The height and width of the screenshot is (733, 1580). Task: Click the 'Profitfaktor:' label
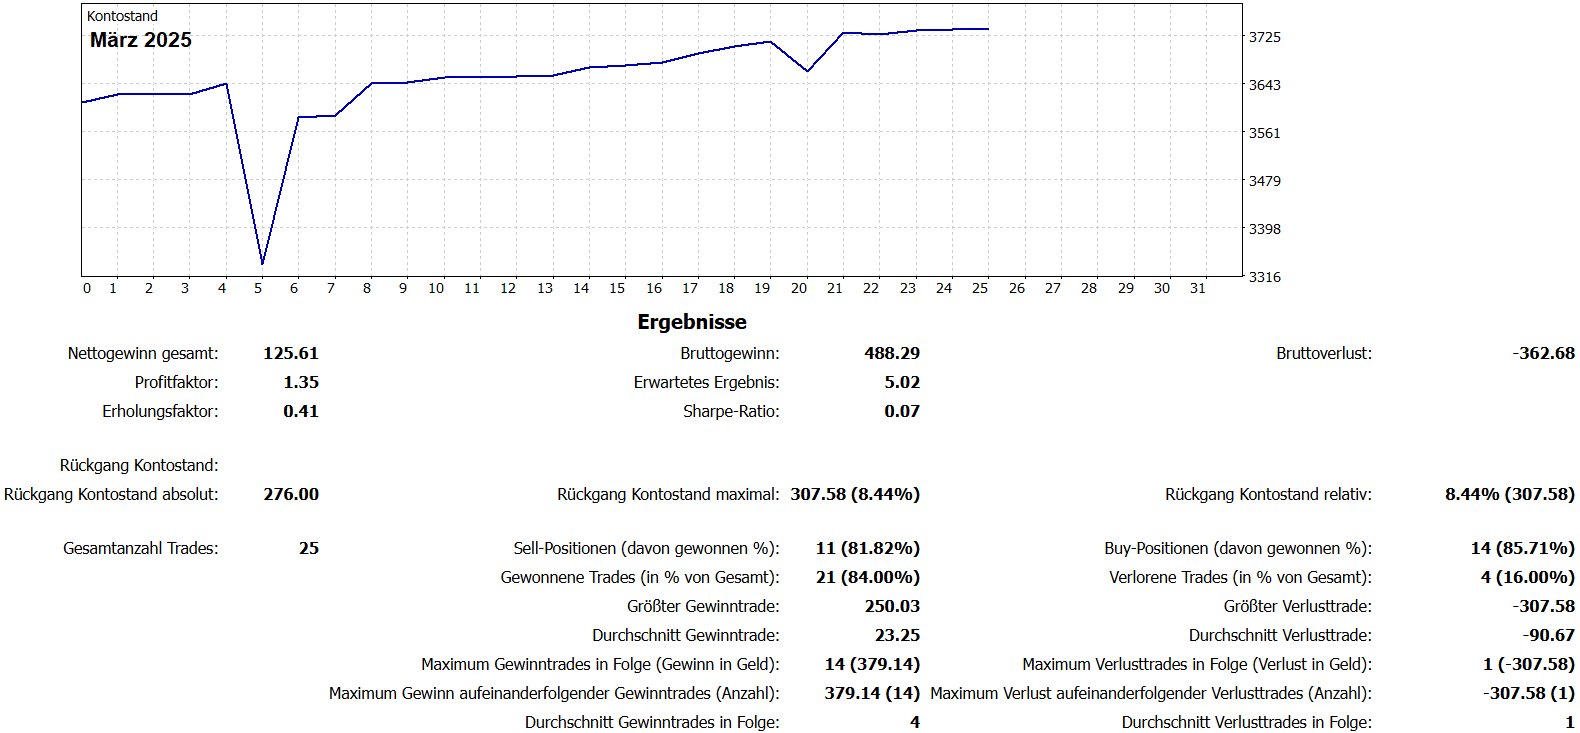pos(177,382)
